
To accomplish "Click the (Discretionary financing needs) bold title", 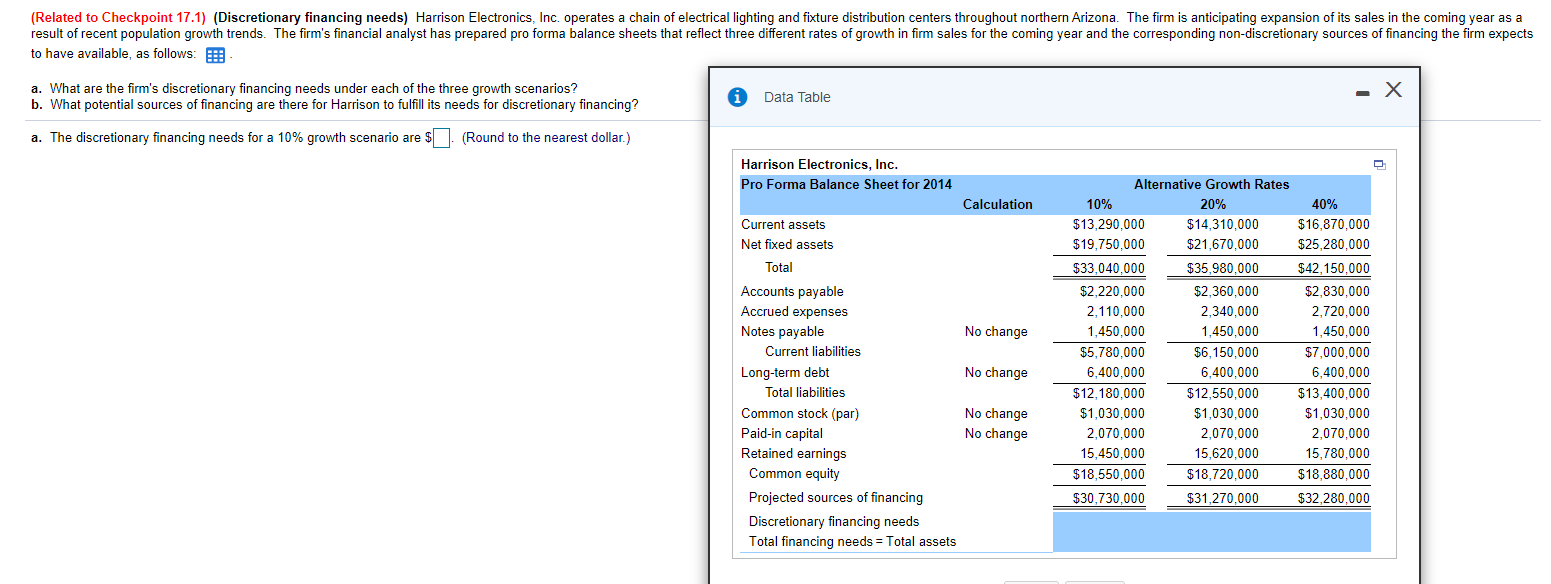I will pyautogui.click(x=310, y=18).
